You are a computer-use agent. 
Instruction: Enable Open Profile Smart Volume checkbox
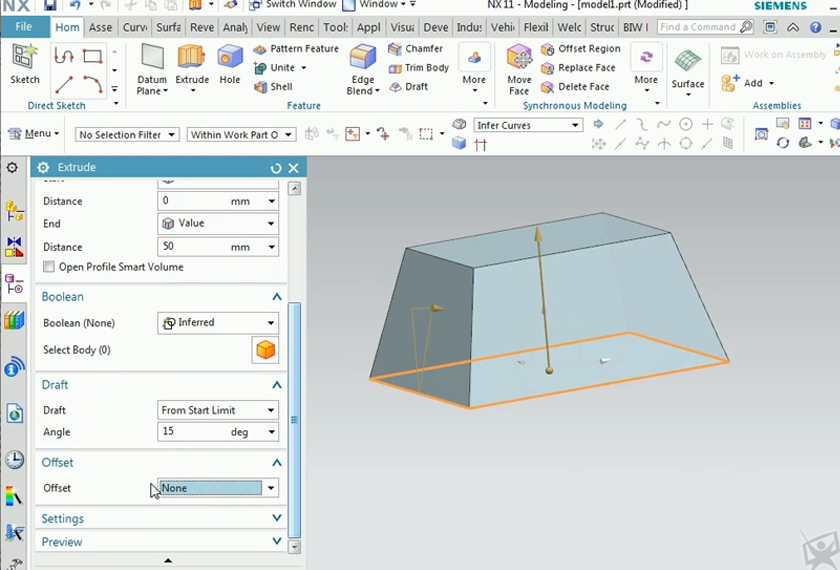point(49,267)
